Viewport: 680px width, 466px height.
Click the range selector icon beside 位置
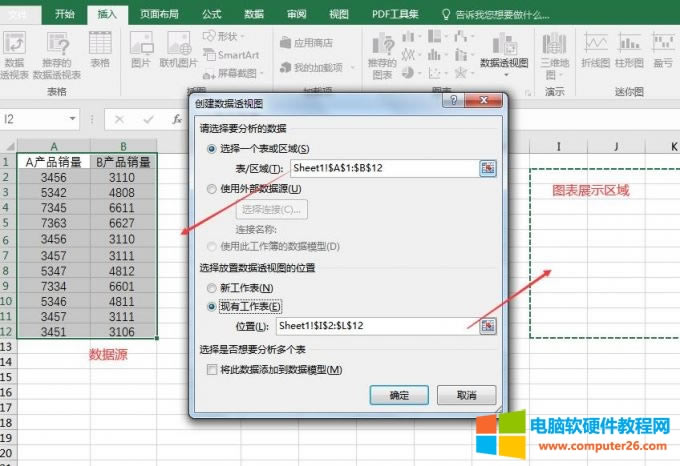(487, 326)
